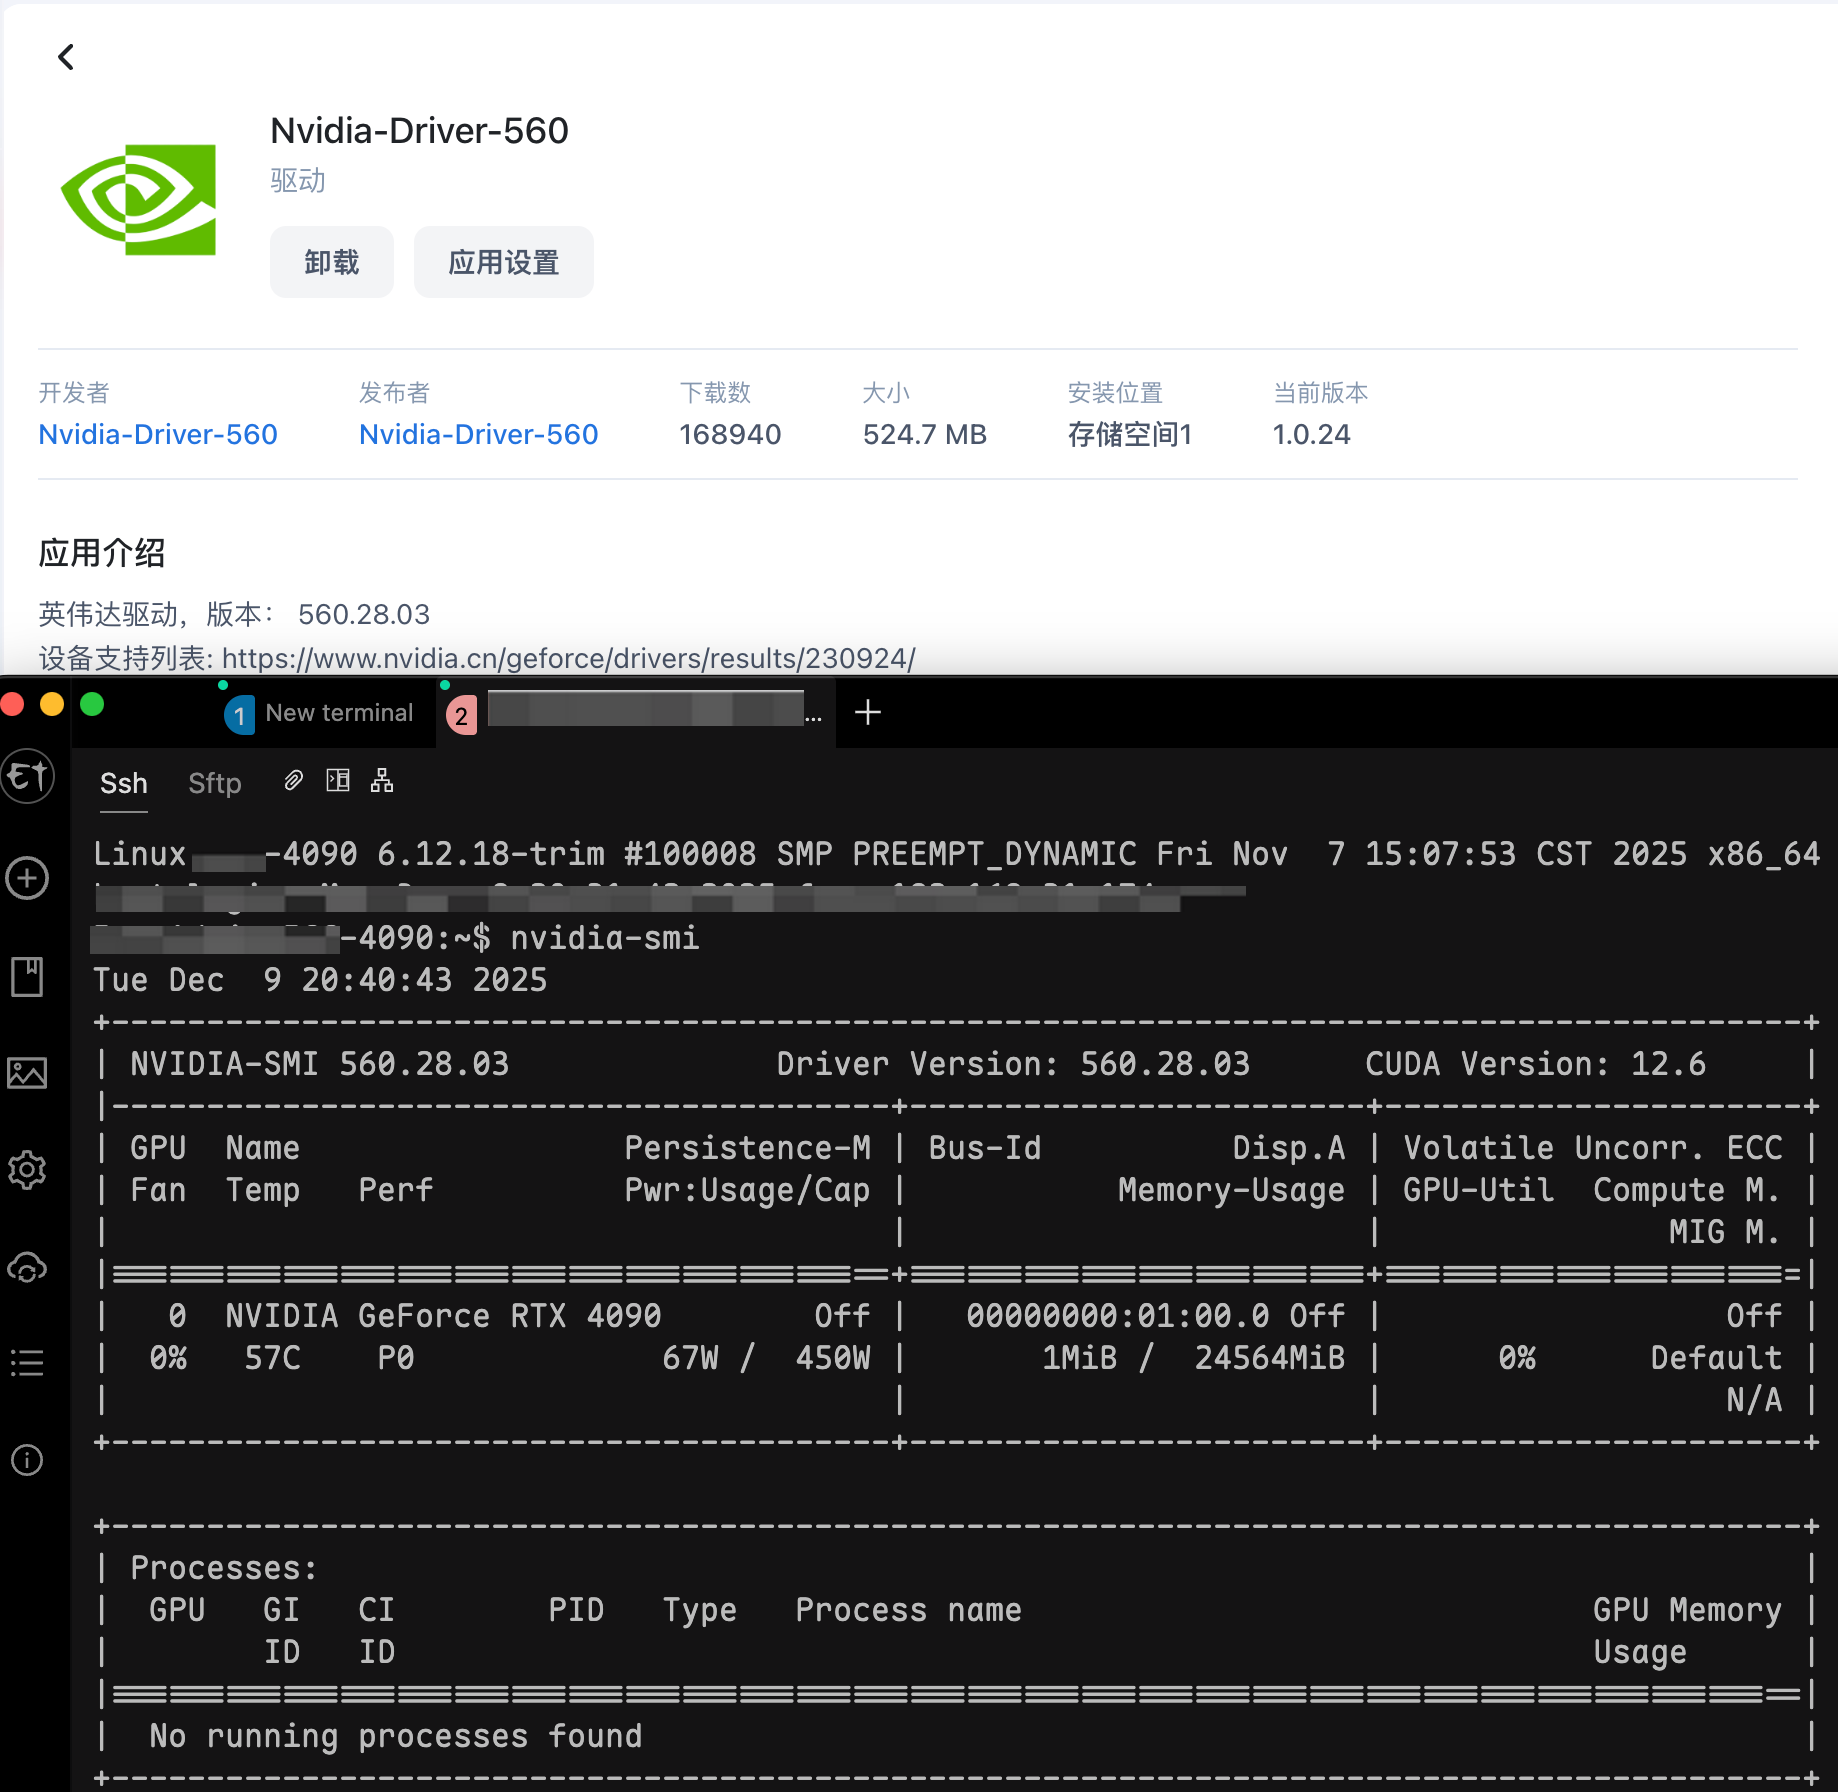
Task: Click the 卸载 (uninstall) button
Action: point(331,262)
